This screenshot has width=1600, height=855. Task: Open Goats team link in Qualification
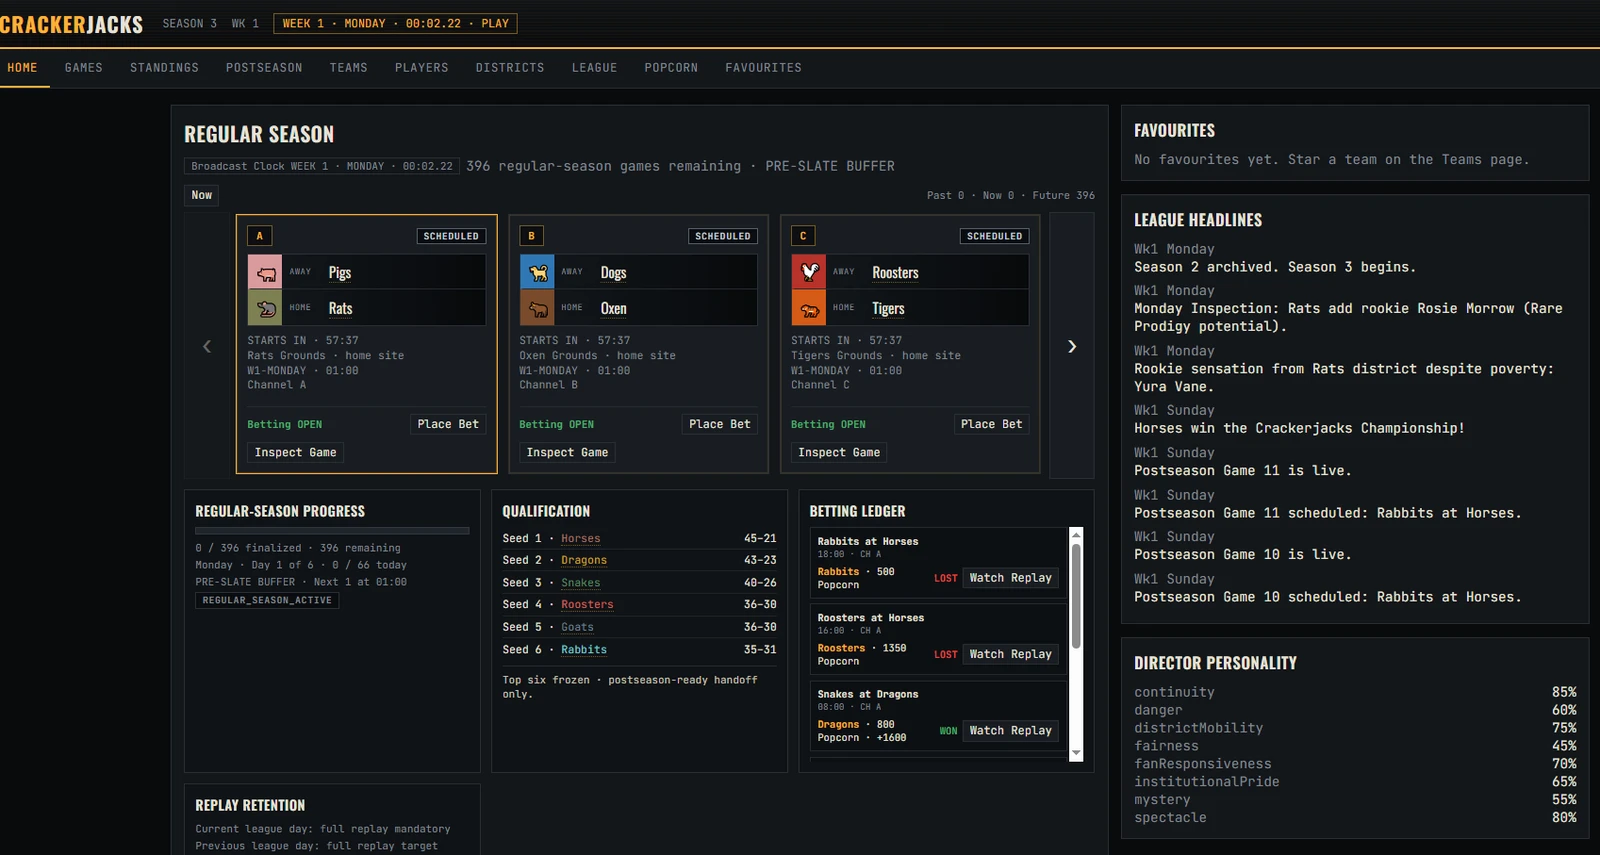(x=577, y=627)
